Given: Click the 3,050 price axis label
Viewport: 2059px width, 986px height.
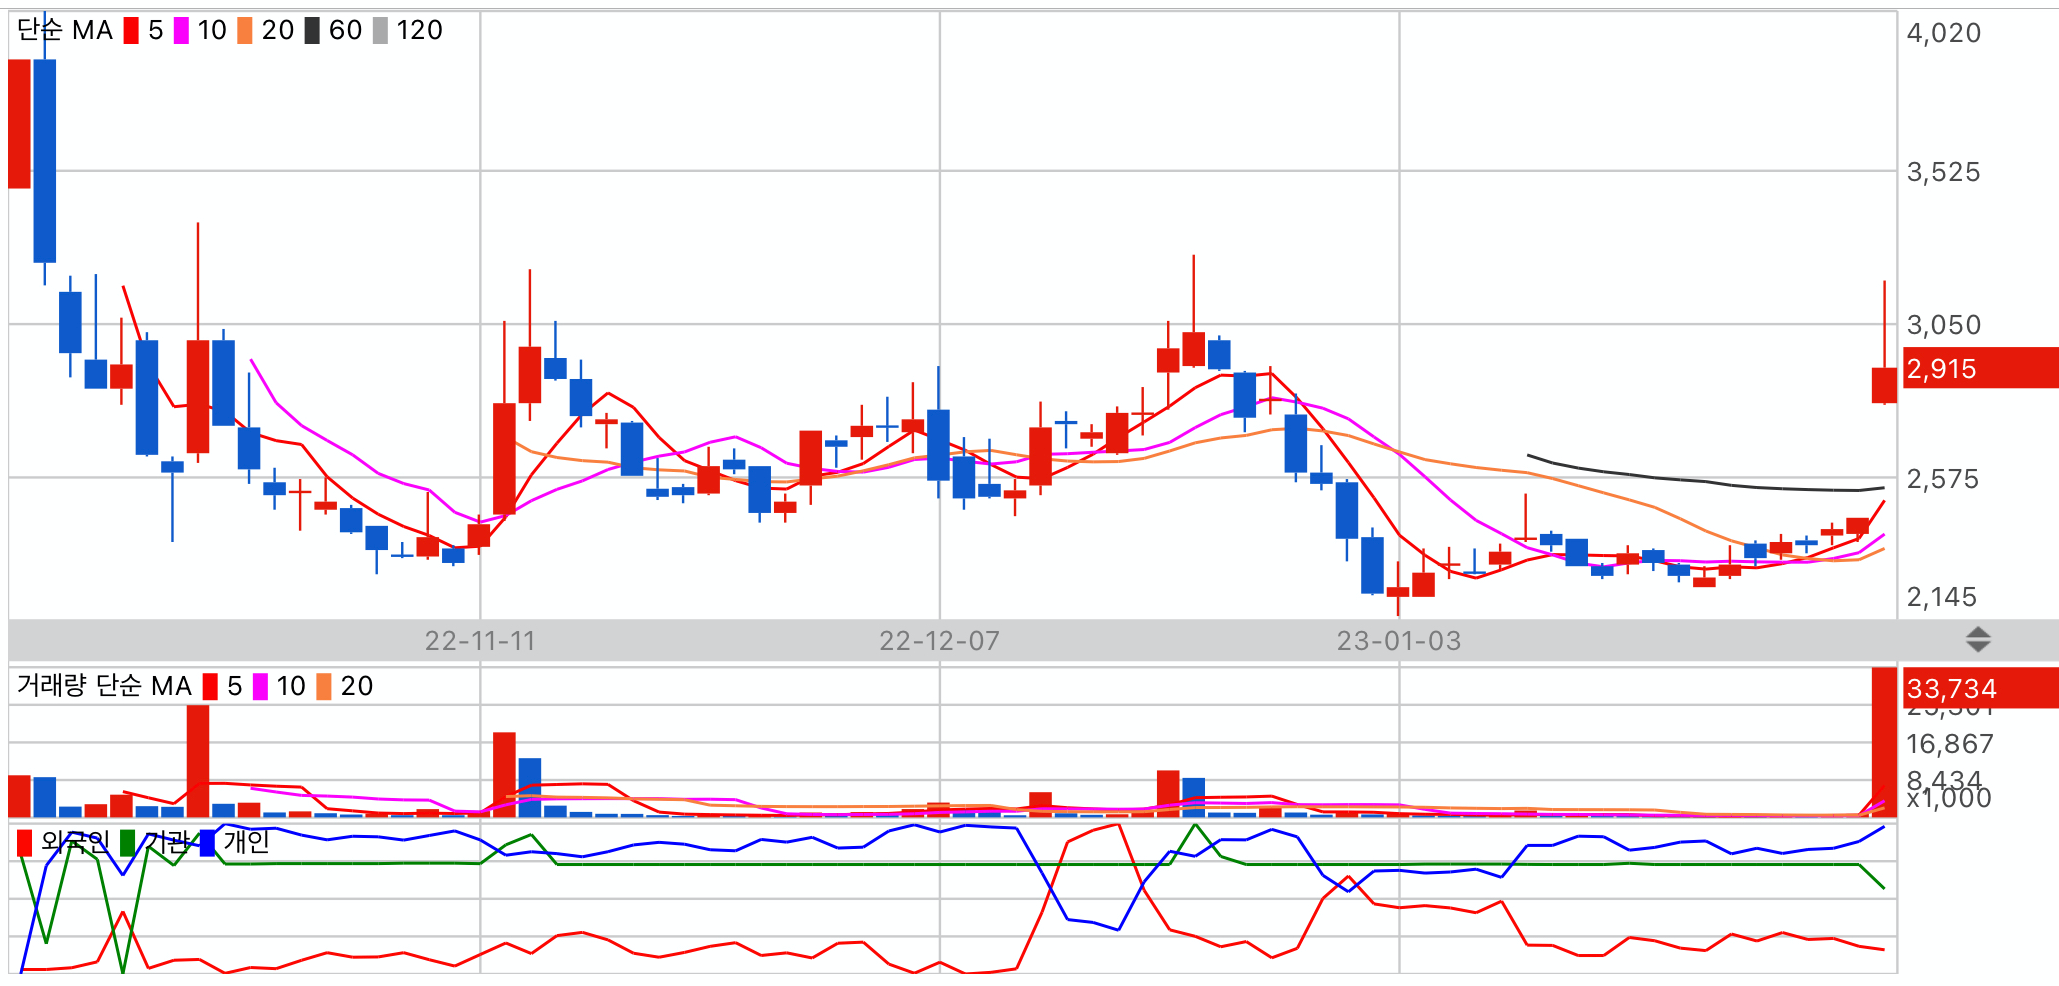Looking at the screenshot, I should pyautogui.click(x=1943, y=325).
